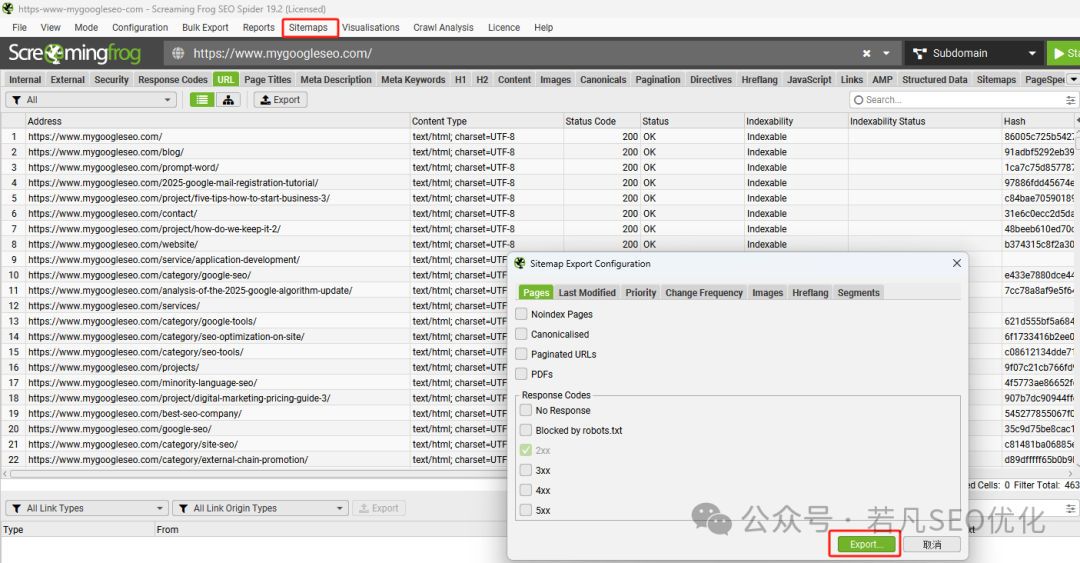The height and width of the screenshot is (563, 1080).
Task: Switch to list view icon
Action: coord(202,100)
